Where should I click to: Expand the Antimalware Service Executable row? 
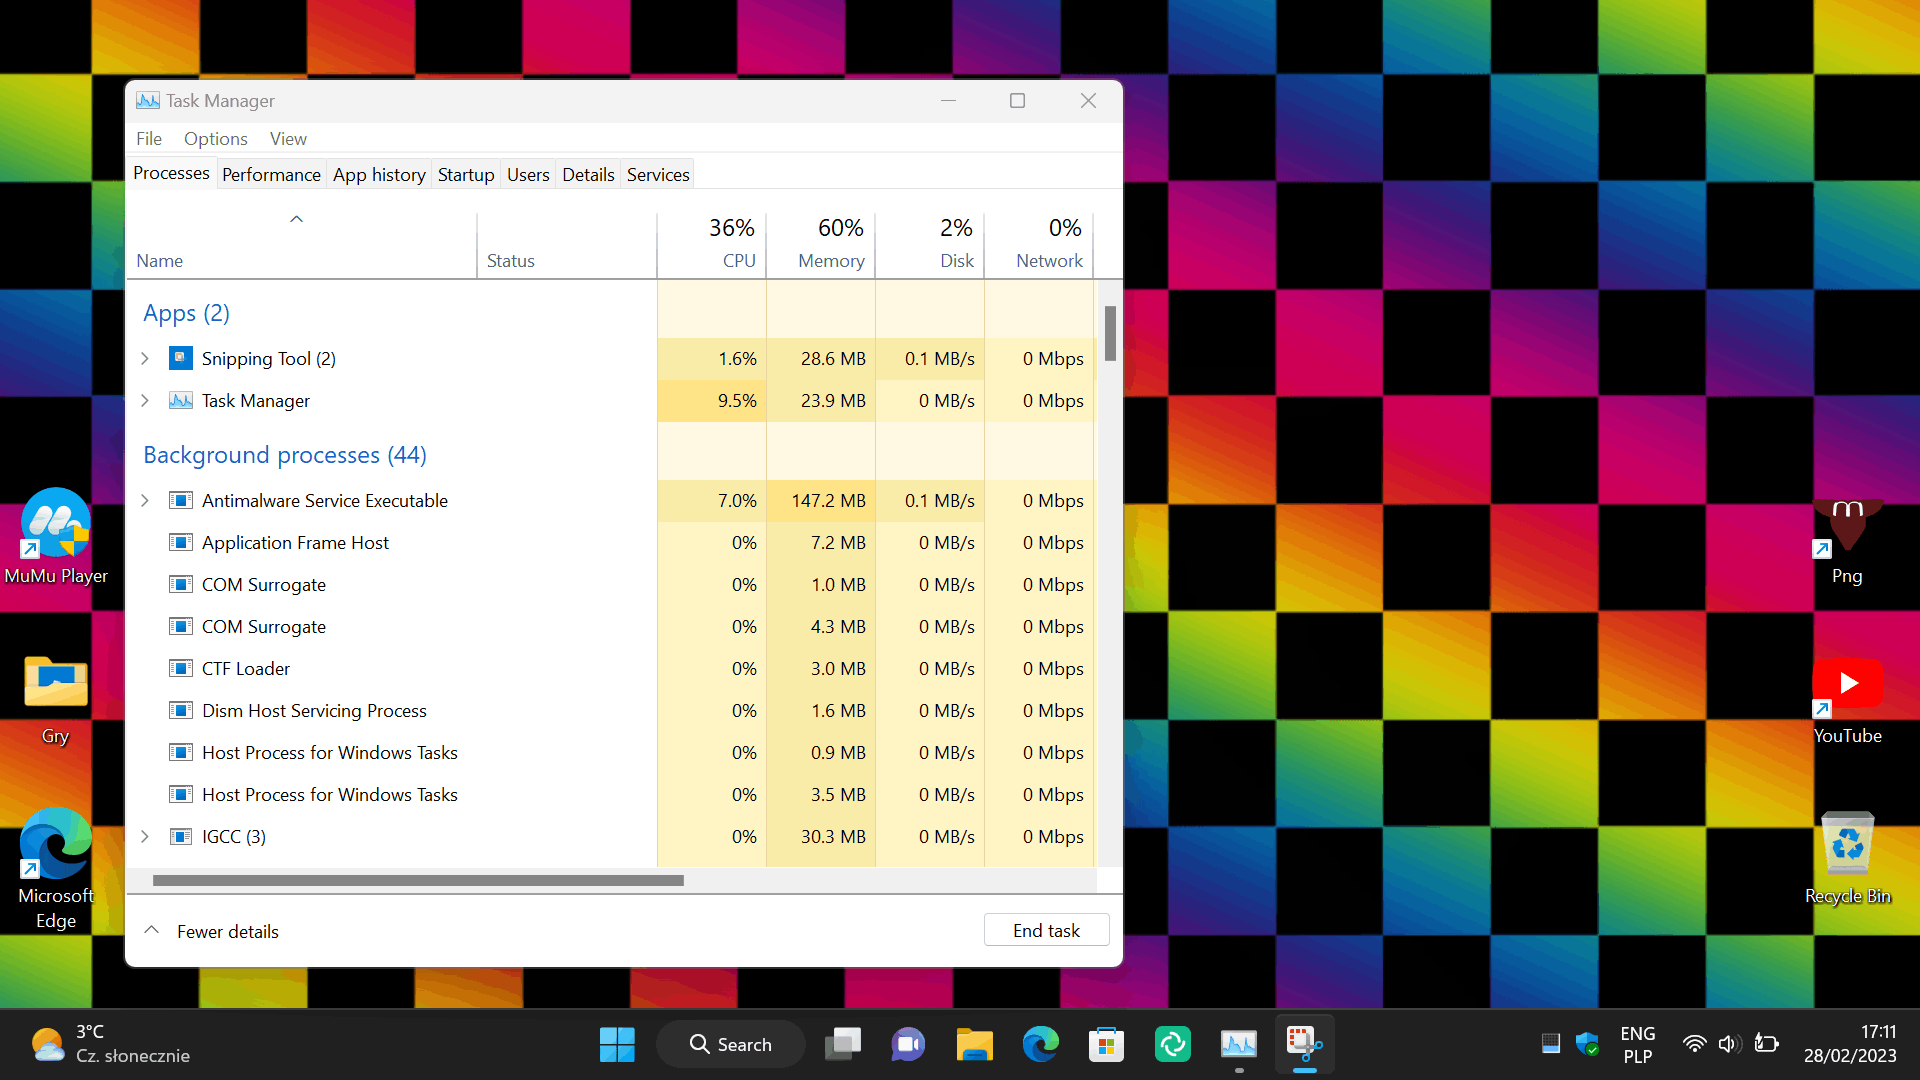point(145,500)
